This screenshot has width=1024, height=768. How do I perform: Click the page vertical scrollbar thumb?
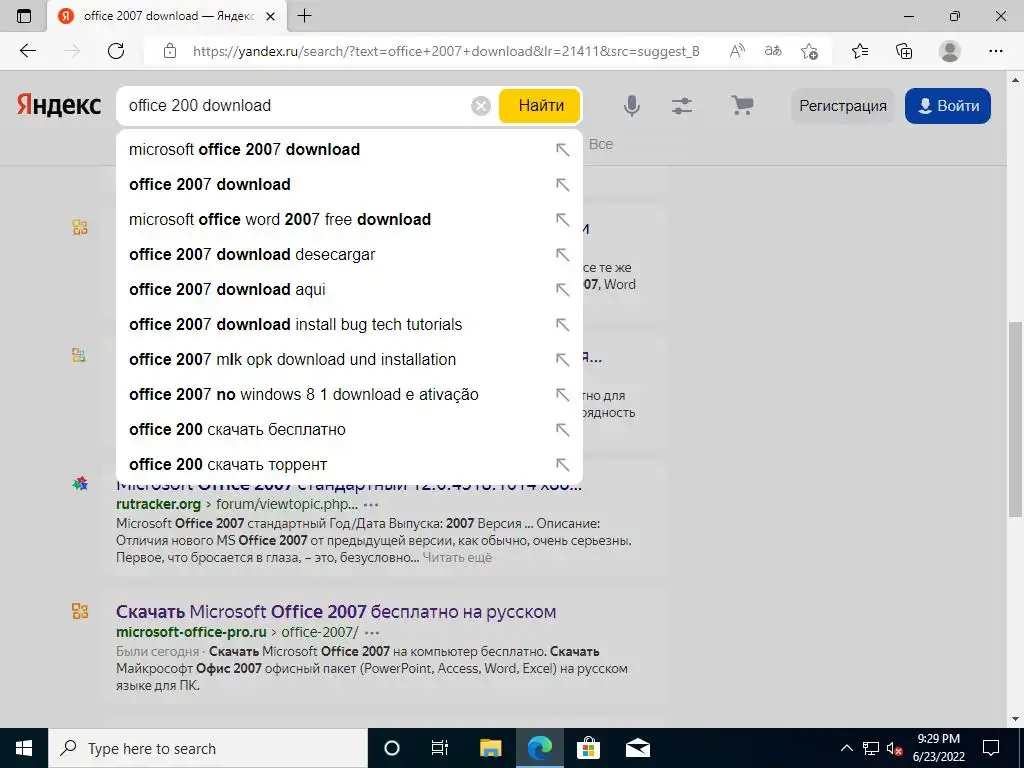tap(1015, 419)
